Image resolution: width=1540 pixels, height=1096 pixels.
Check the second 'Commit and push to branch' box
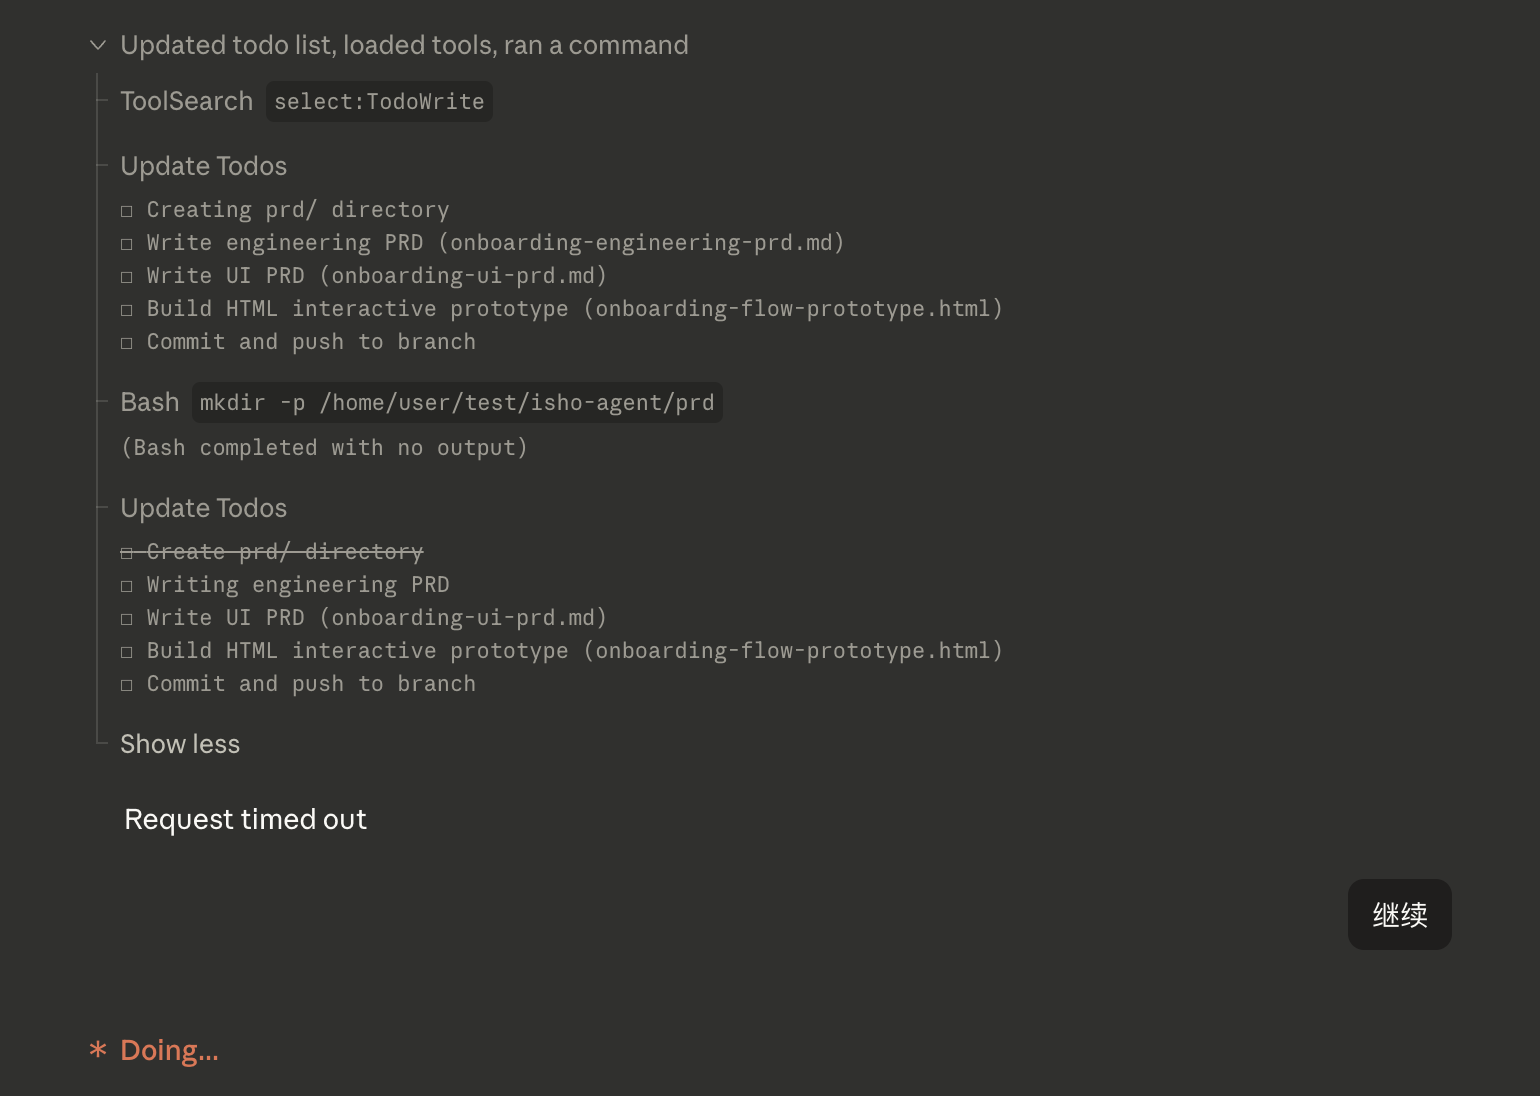(x=127, y=685)
